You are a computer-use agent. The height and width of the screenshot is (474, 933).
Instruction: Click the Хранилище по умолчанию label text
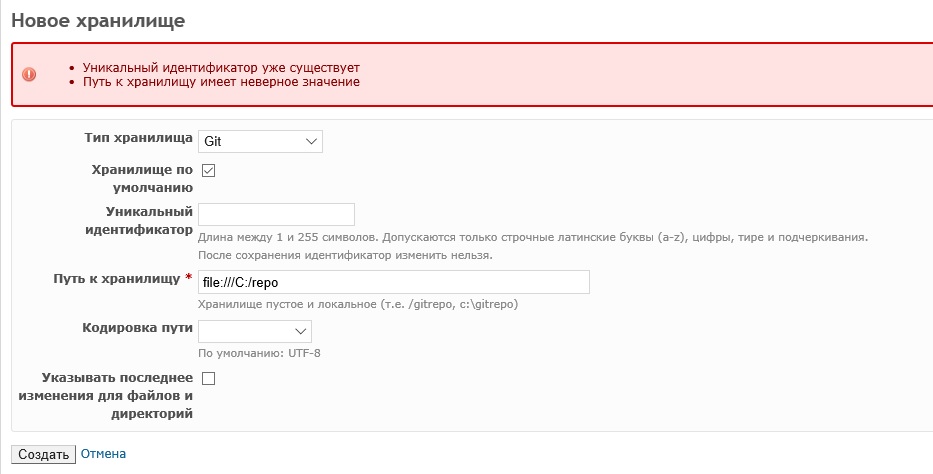pos(142,178)
